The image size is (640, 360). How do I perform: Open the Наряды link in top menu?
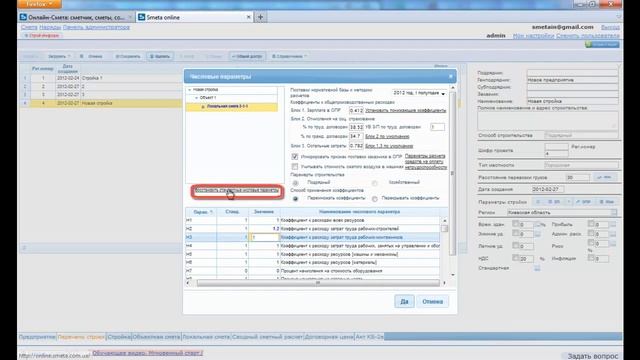(50, 27)
